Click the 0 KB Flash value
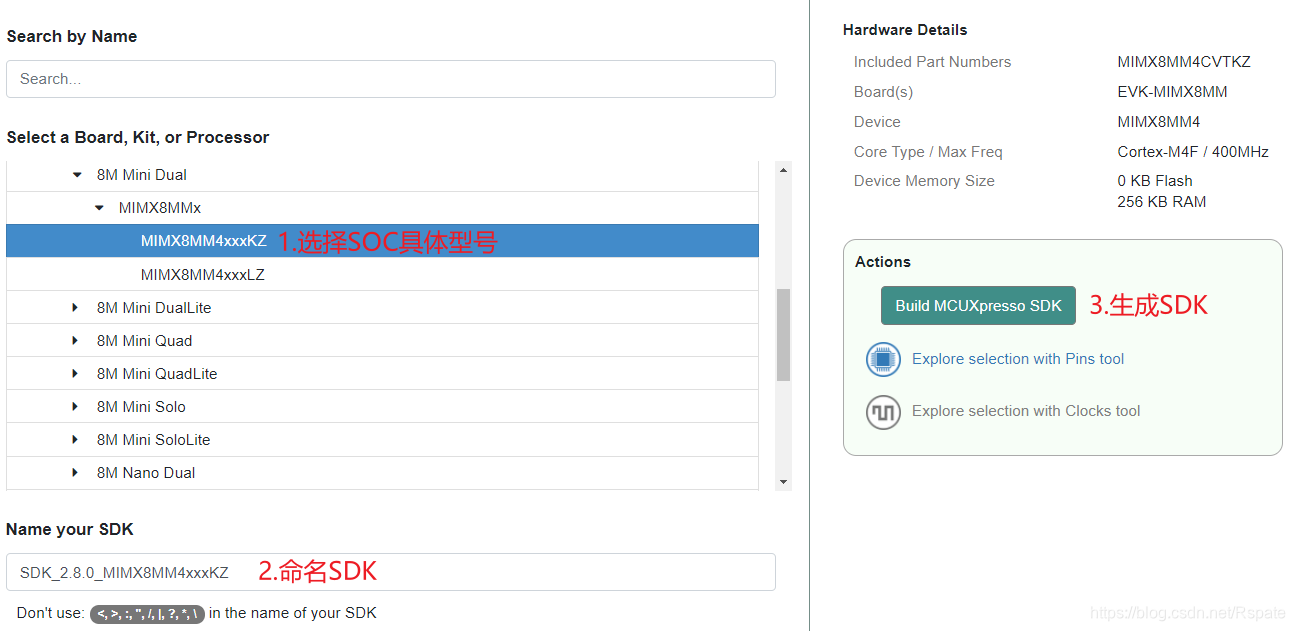This screenshot has height=631, width=1295. 1155,181
